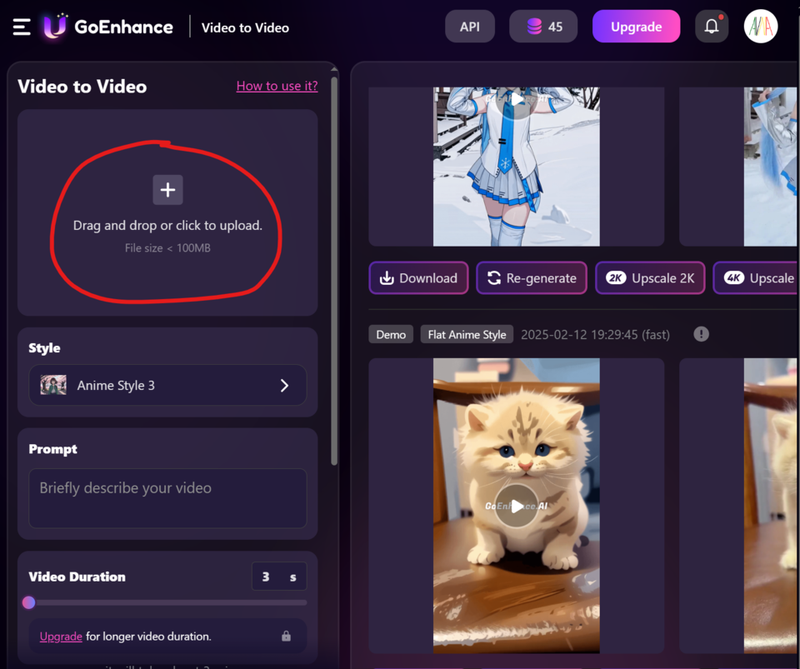
Task: Click the Demo tag
Action: [x=391, y=334]
